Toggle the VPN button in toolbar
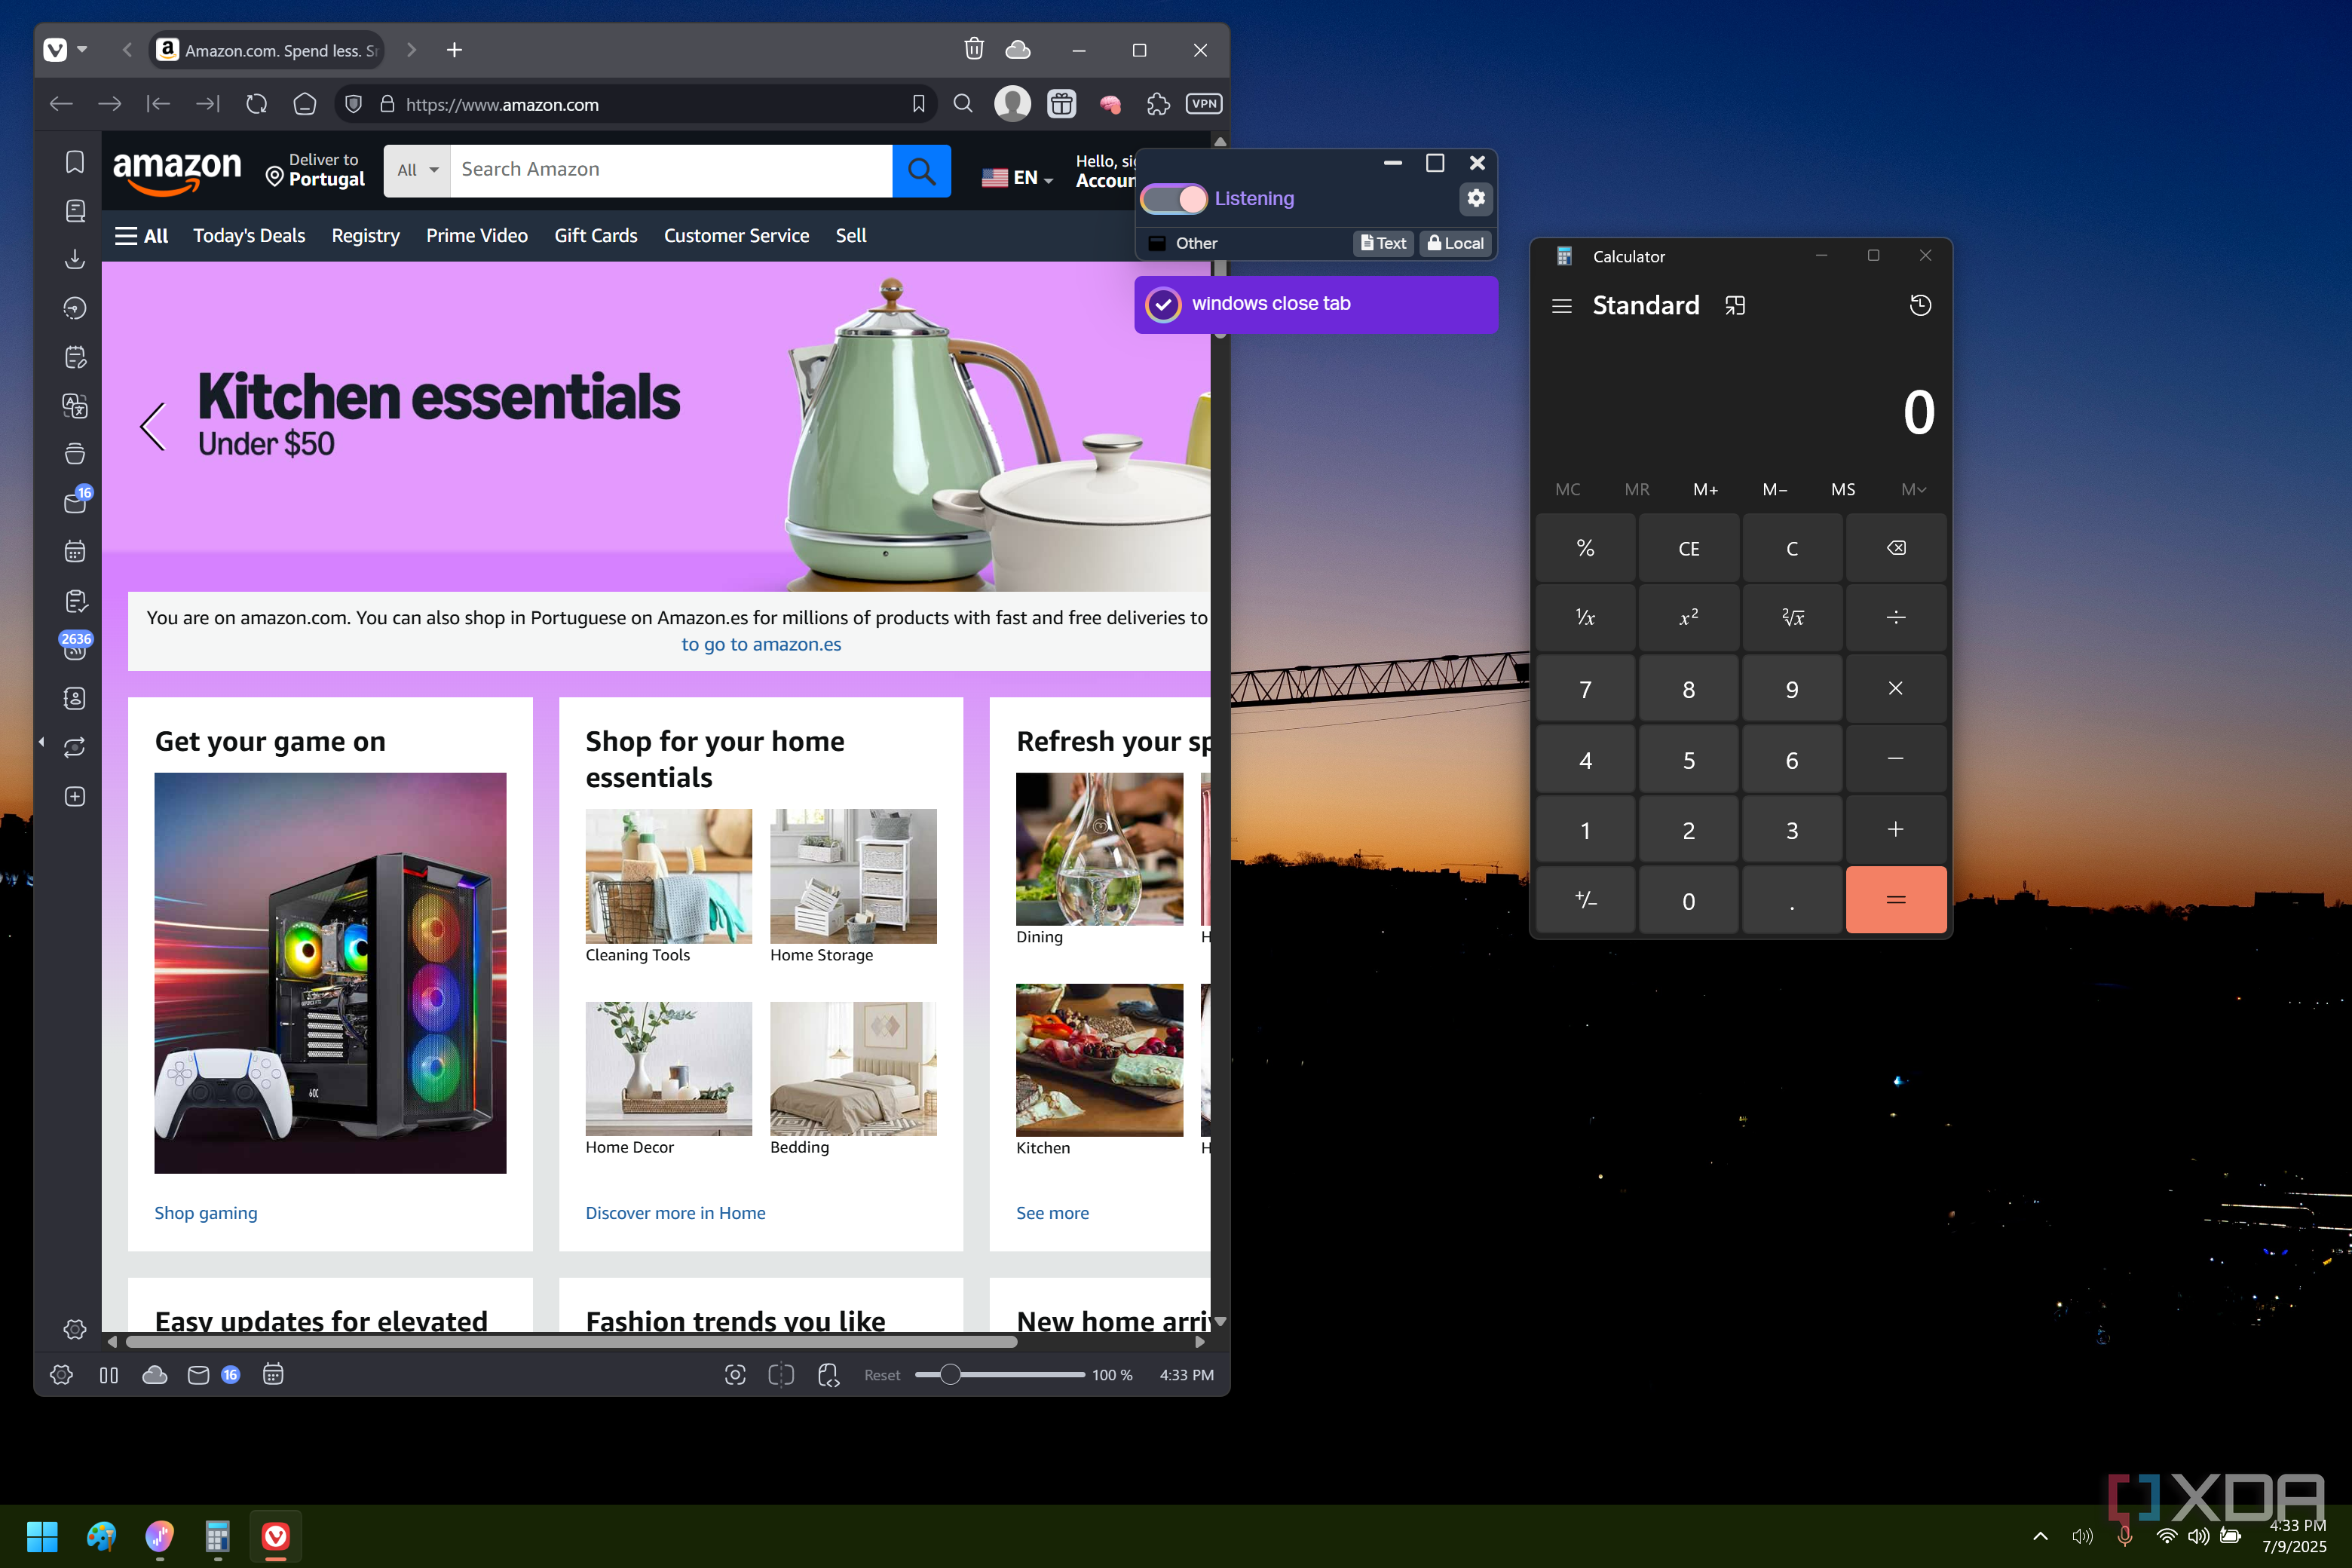Screen dimensions: 2352x1568 pyautogui.click(x=1204, y=104)
